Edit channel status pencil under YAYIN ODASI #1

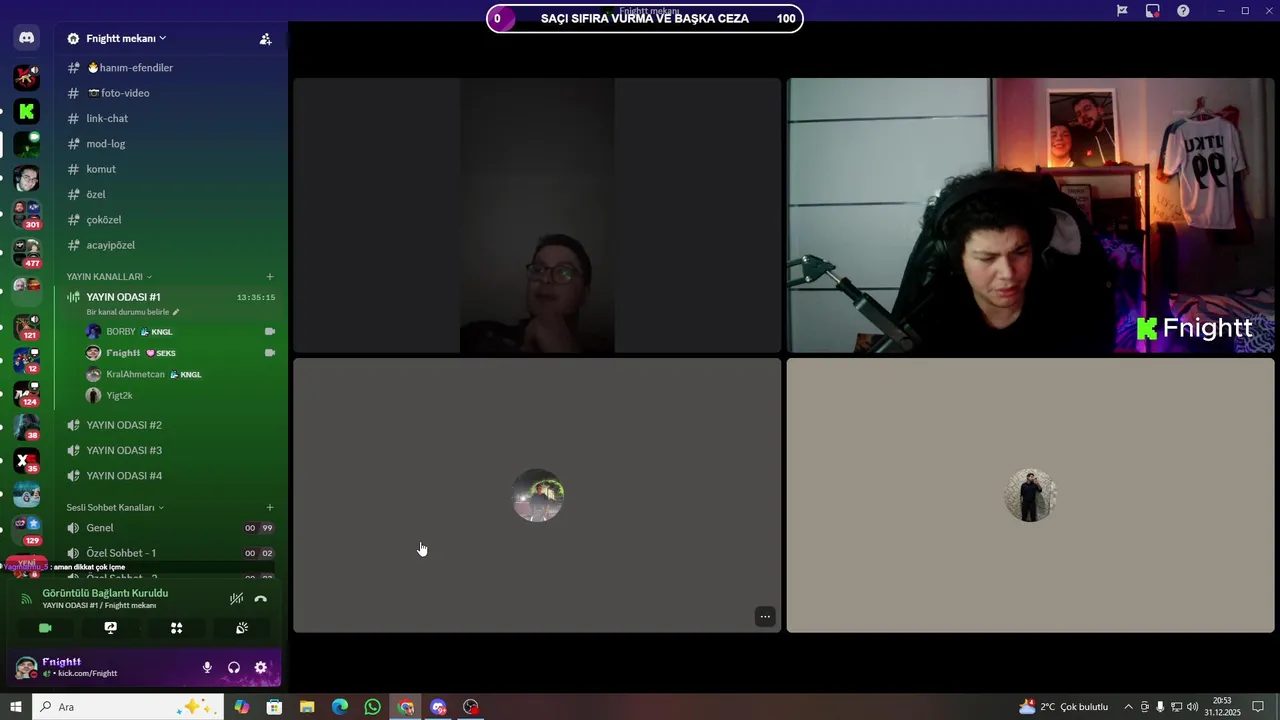point(176,312)
